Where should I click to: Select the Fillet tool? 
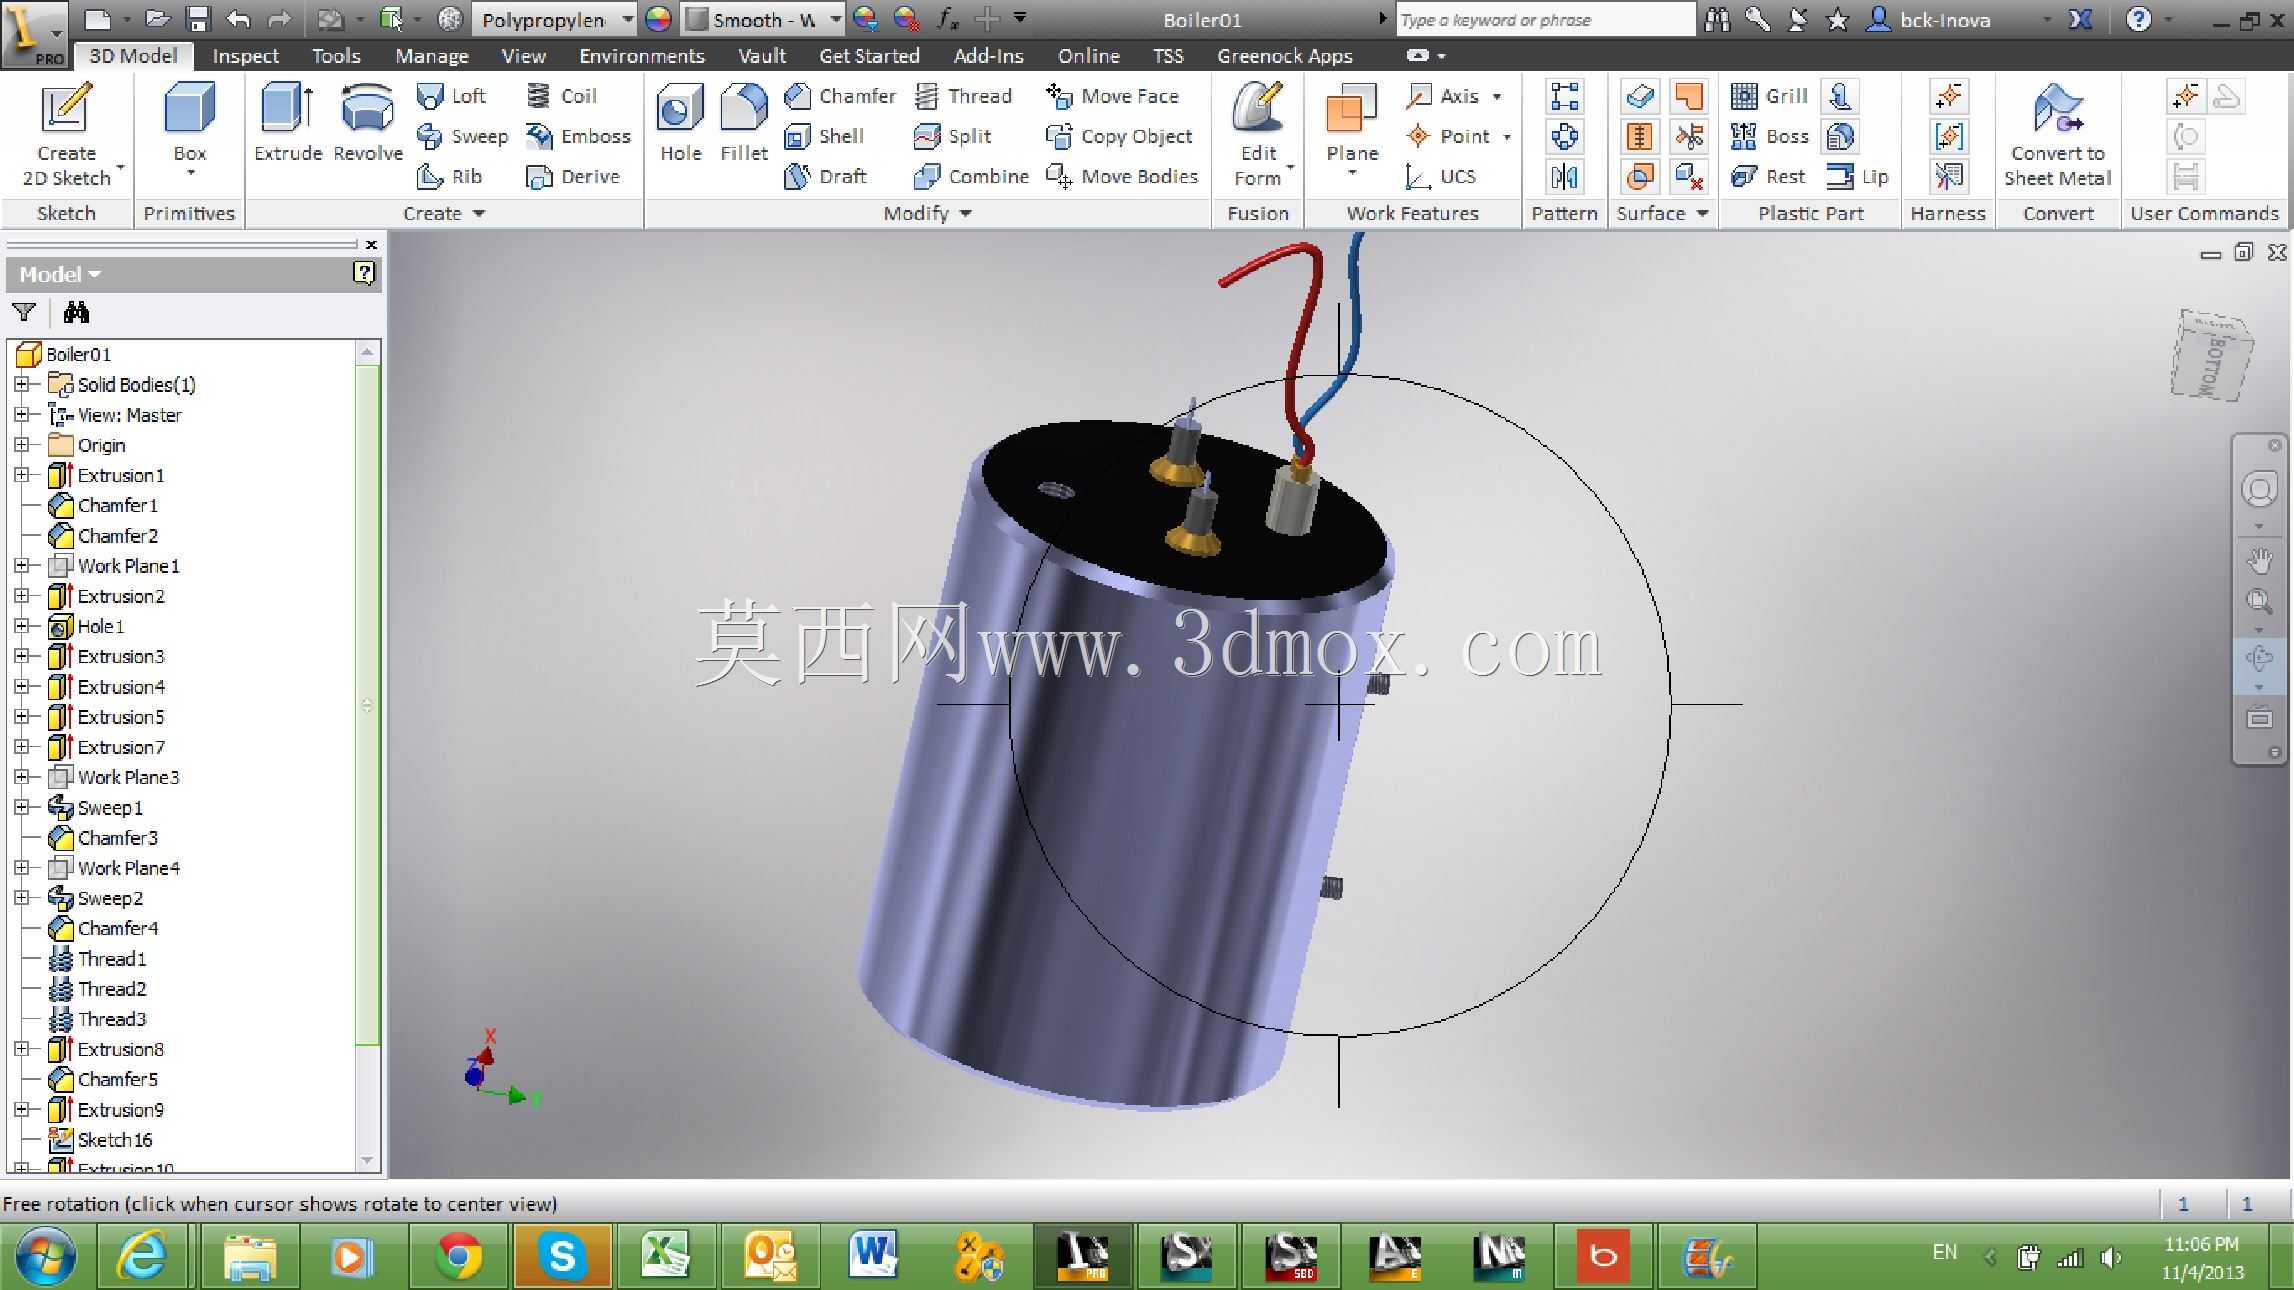744,122
